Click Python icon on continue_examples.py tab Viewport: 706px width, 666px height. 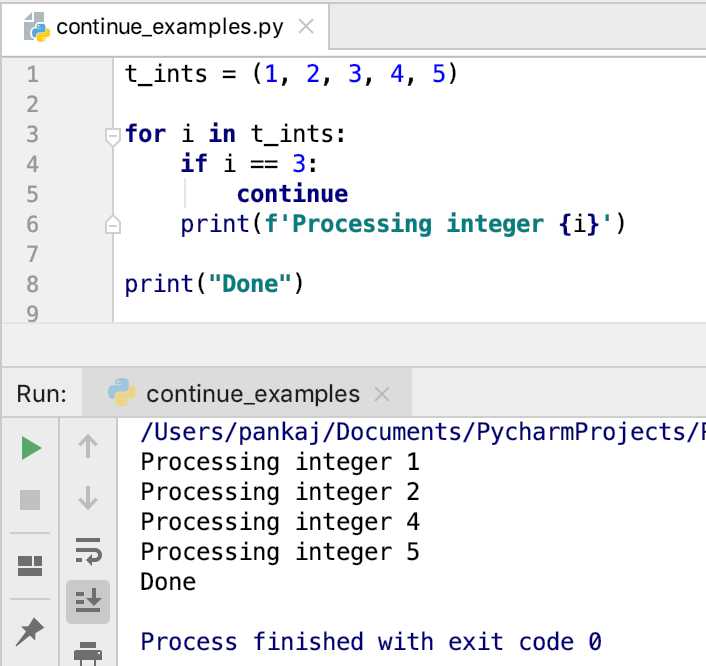(37, 27)
